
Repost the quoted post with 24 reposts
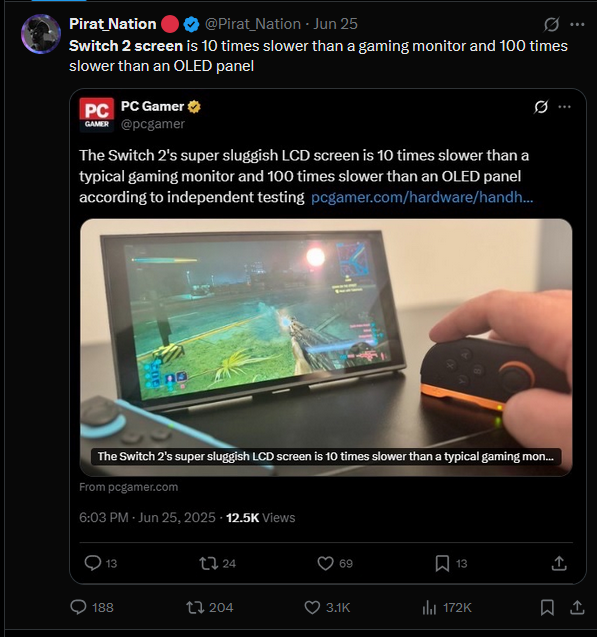click(217, 563)
